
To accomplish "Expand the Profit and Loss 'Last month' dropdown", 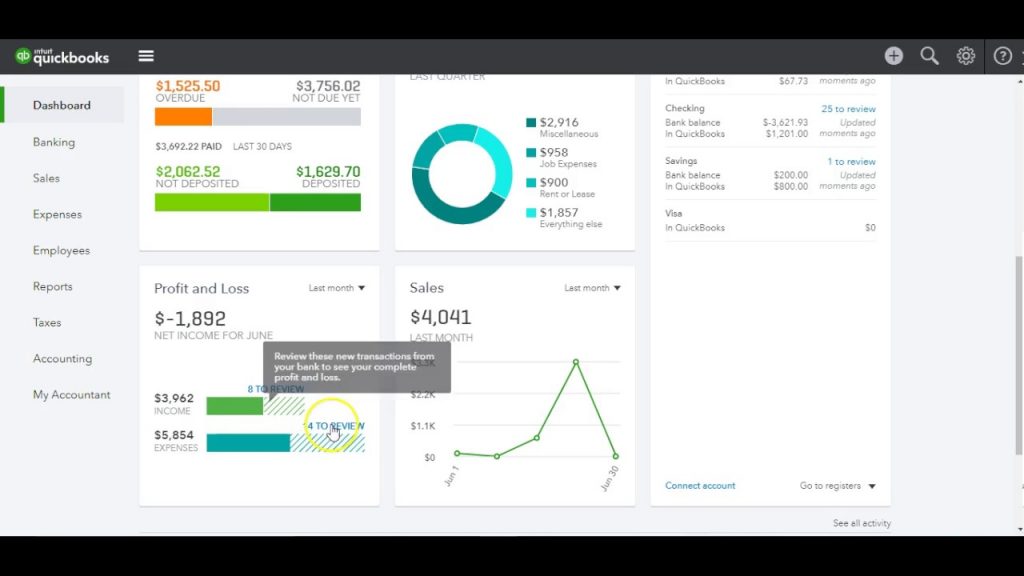I will [x=337, y=287].
